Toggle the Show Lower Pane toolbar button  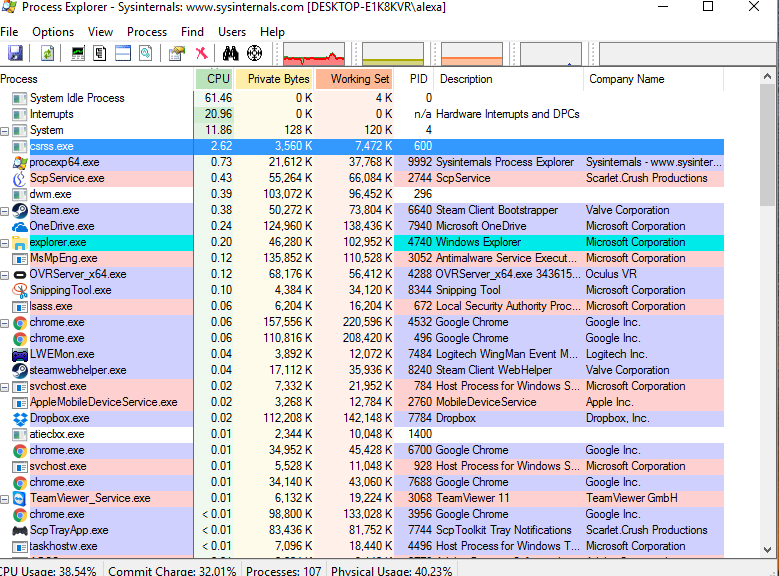[x=123, y=53]
